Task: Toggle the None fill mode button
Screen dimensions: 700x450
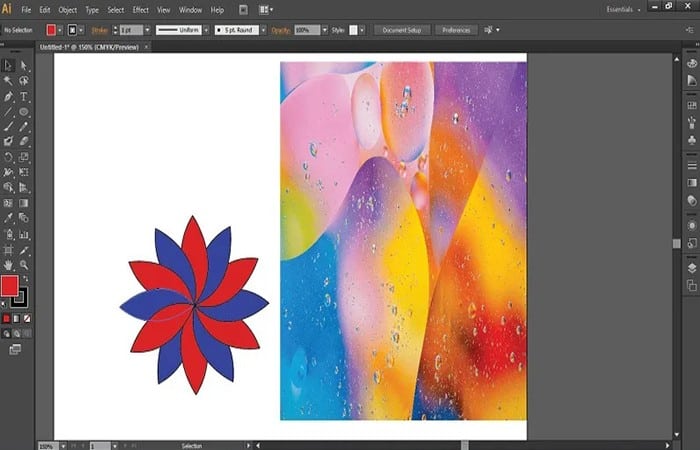Action: tap(25, 317)
